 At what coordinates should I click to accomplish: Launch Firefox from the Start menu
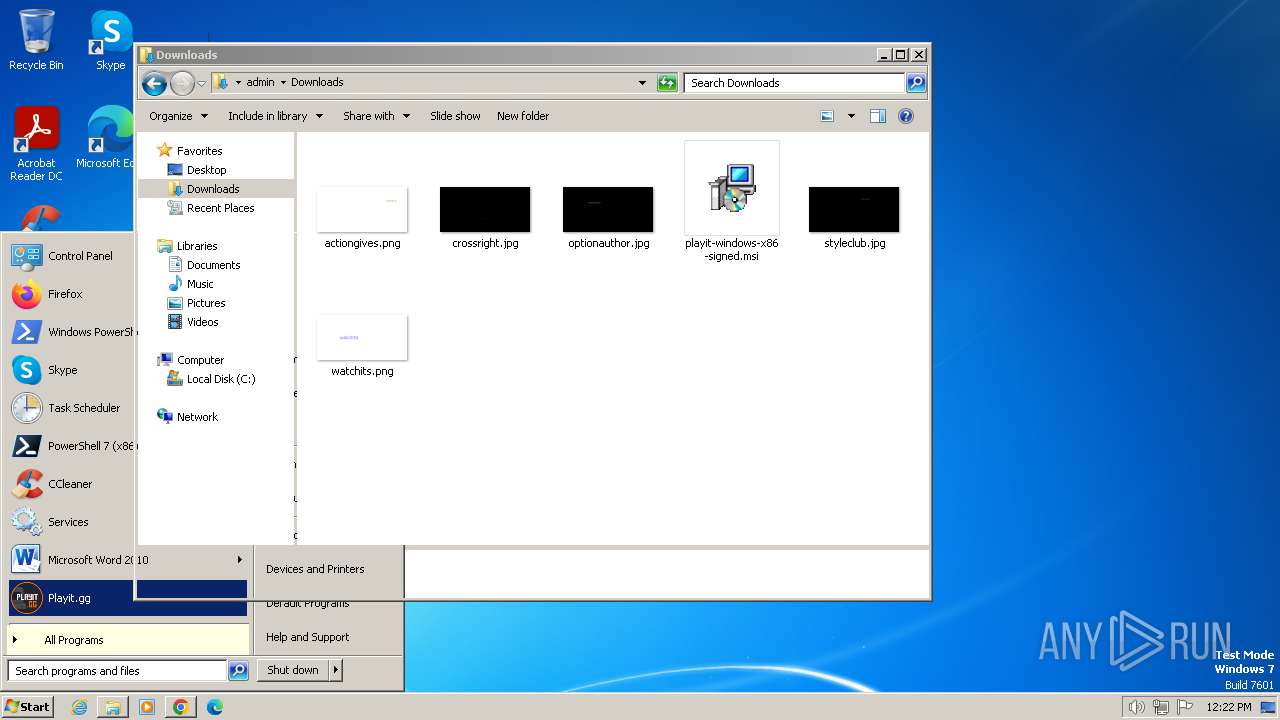[70, 294]
